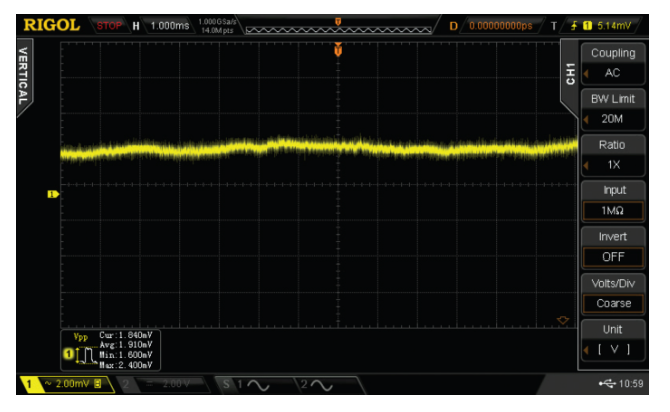Click the 10:59 clock display
This screenshot has width=670, height=412.
point(631,384)
